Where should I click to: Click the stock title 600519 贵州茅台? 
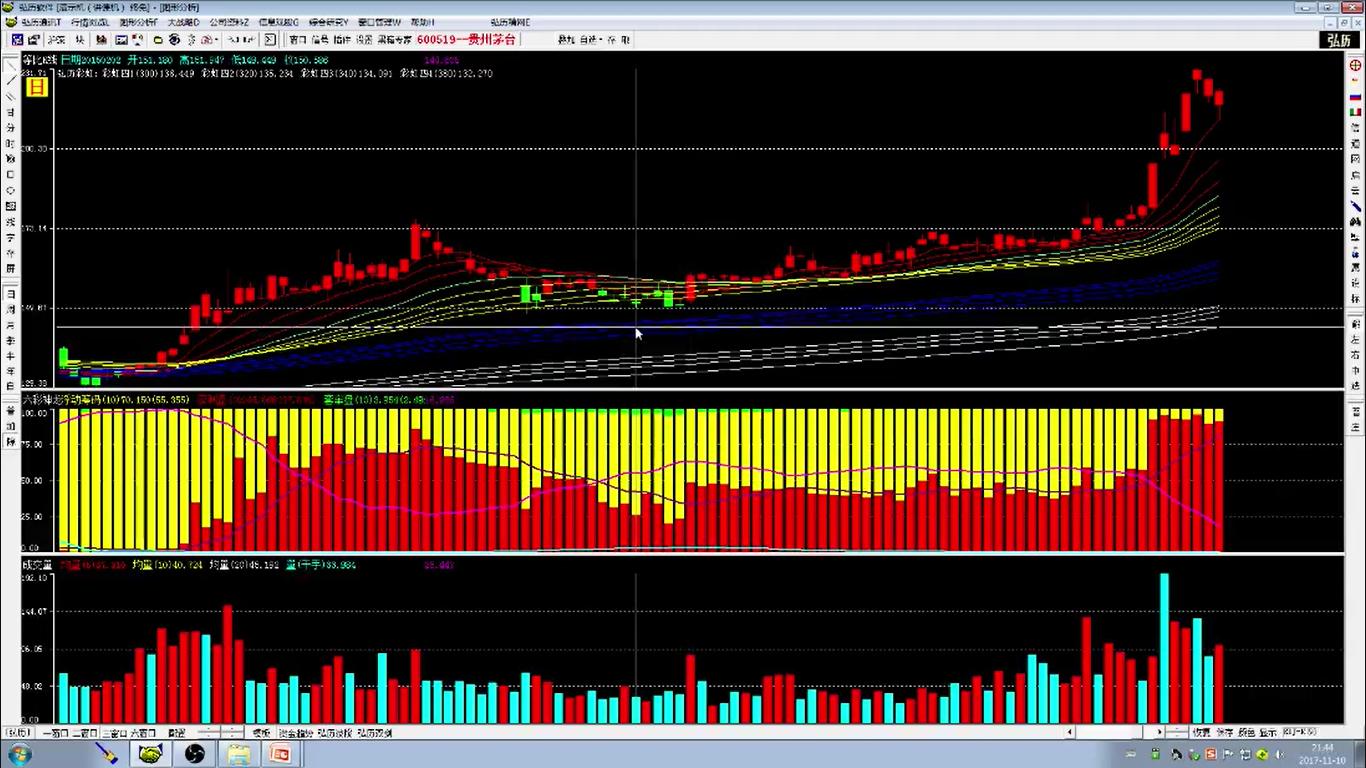[x=466, y=40]
